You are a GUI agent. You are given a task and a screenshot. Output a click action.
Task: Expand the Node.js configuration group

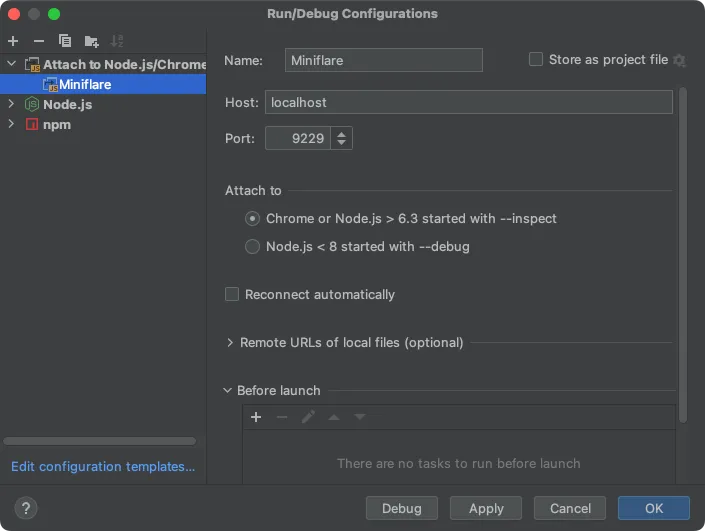pos(12,104)
